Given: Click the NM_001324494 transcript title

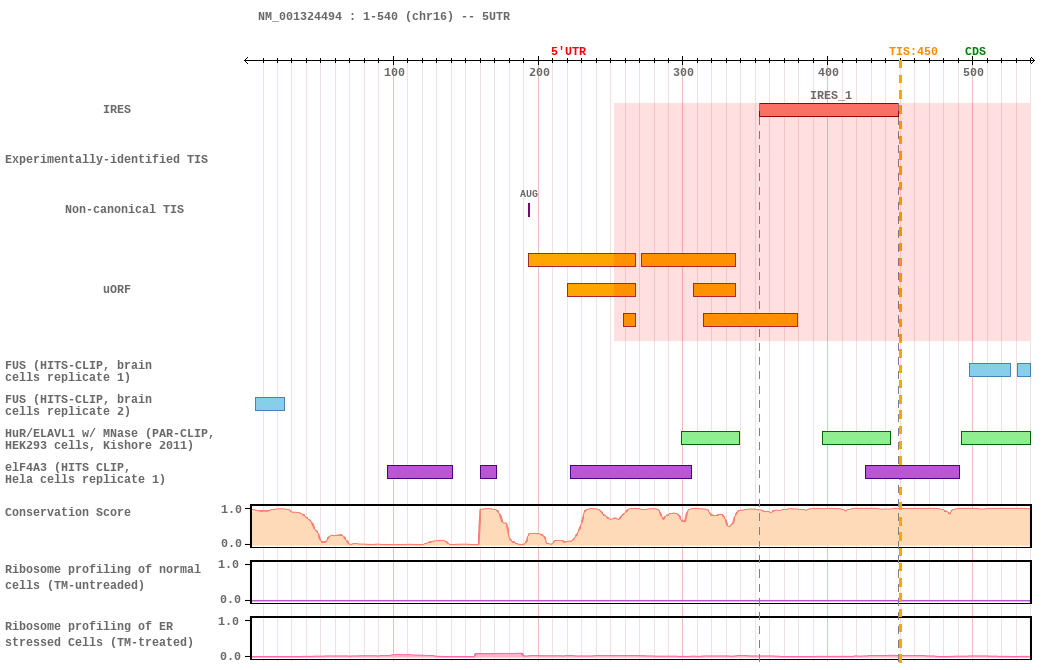Looking at the screenshot, I should [x=384, y=16].
